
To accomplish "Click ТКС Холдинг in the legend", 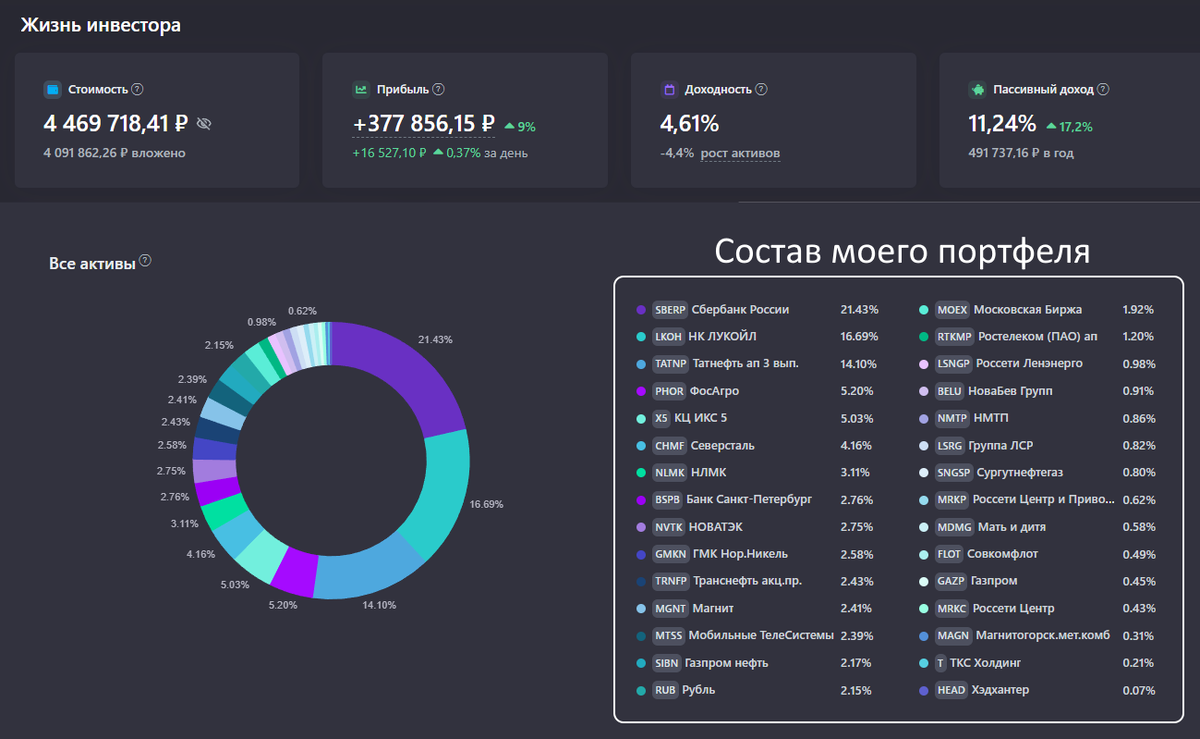I will tap(986, 662).
